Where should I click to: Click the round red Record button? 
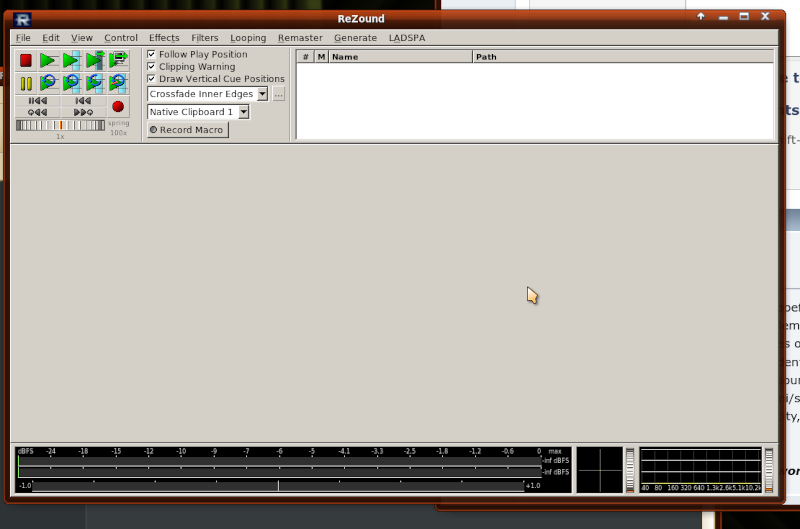[x=118, y=106]
